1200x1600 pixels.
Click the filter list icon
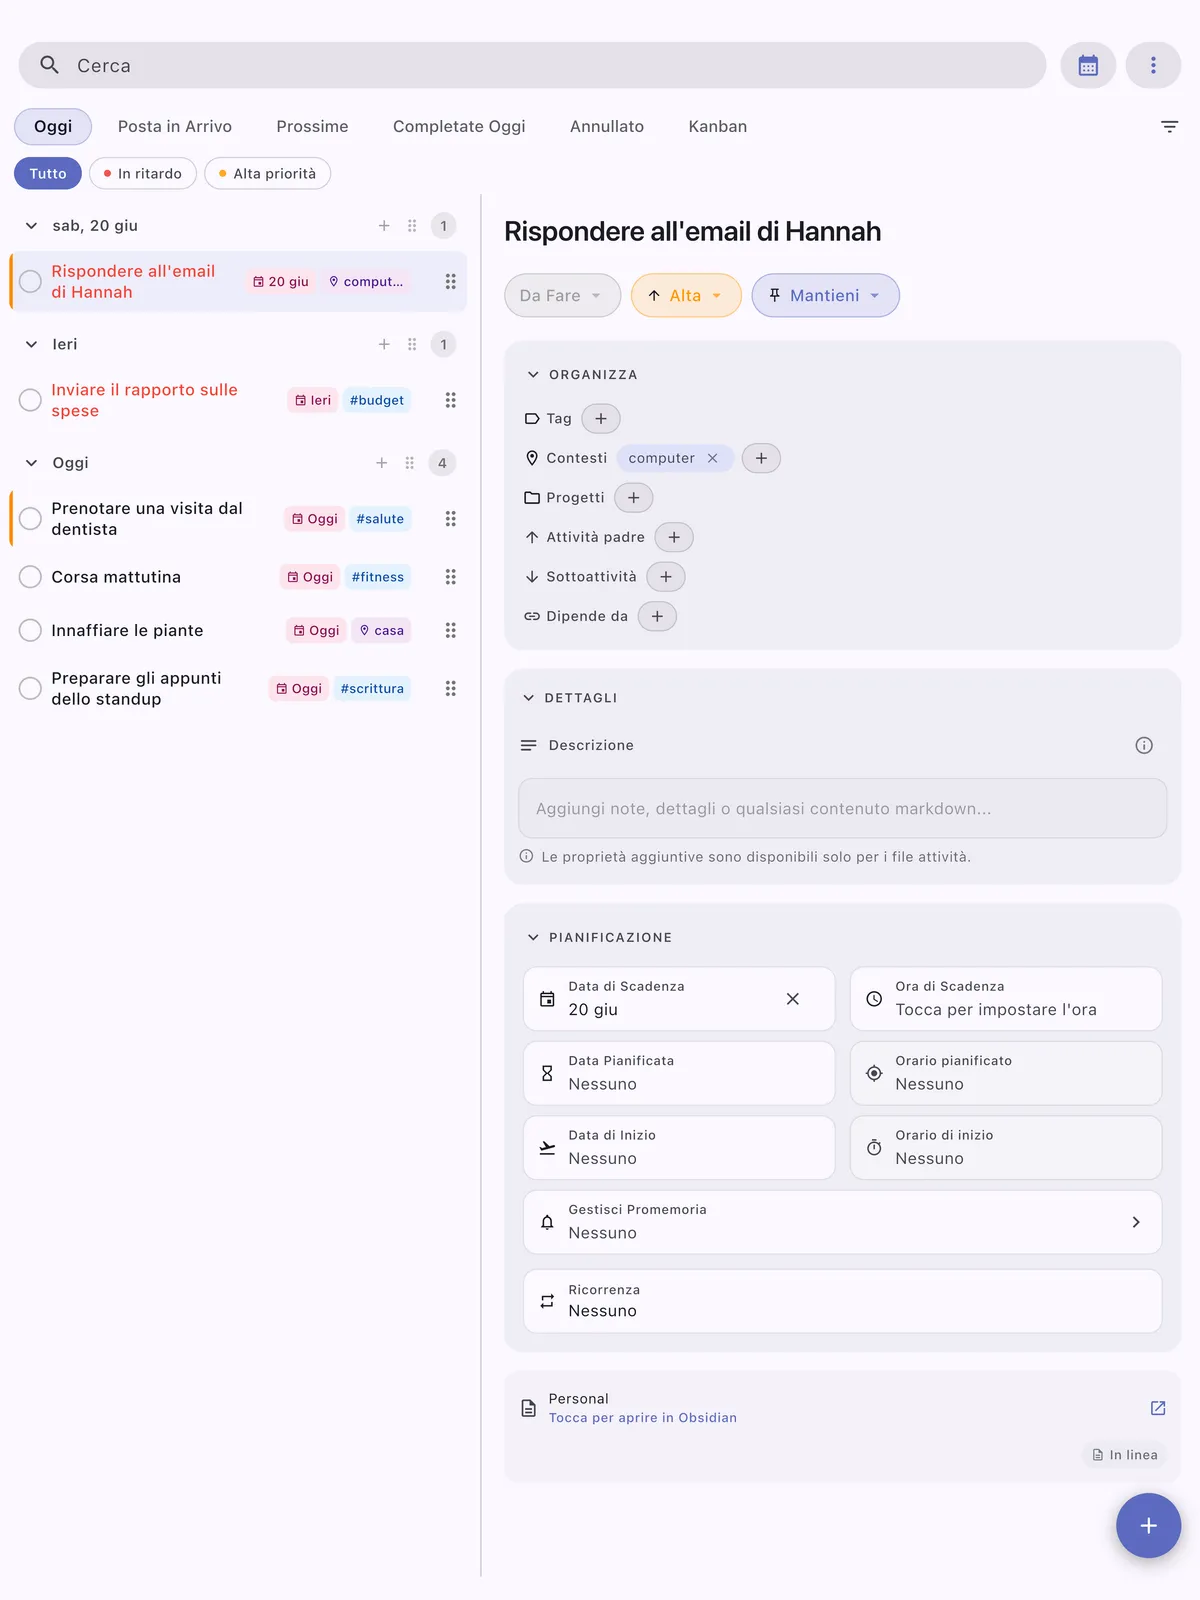point(1169,126)
